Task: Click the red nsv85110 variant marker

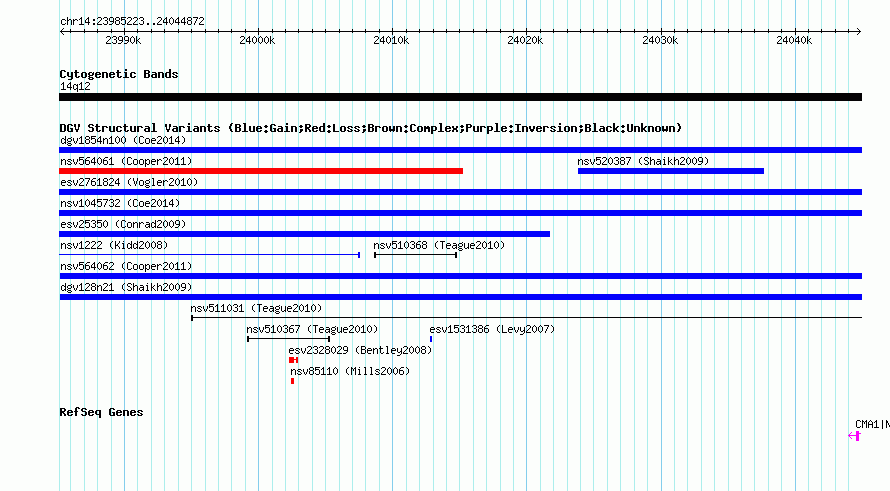Action: [x=292, y=381]
